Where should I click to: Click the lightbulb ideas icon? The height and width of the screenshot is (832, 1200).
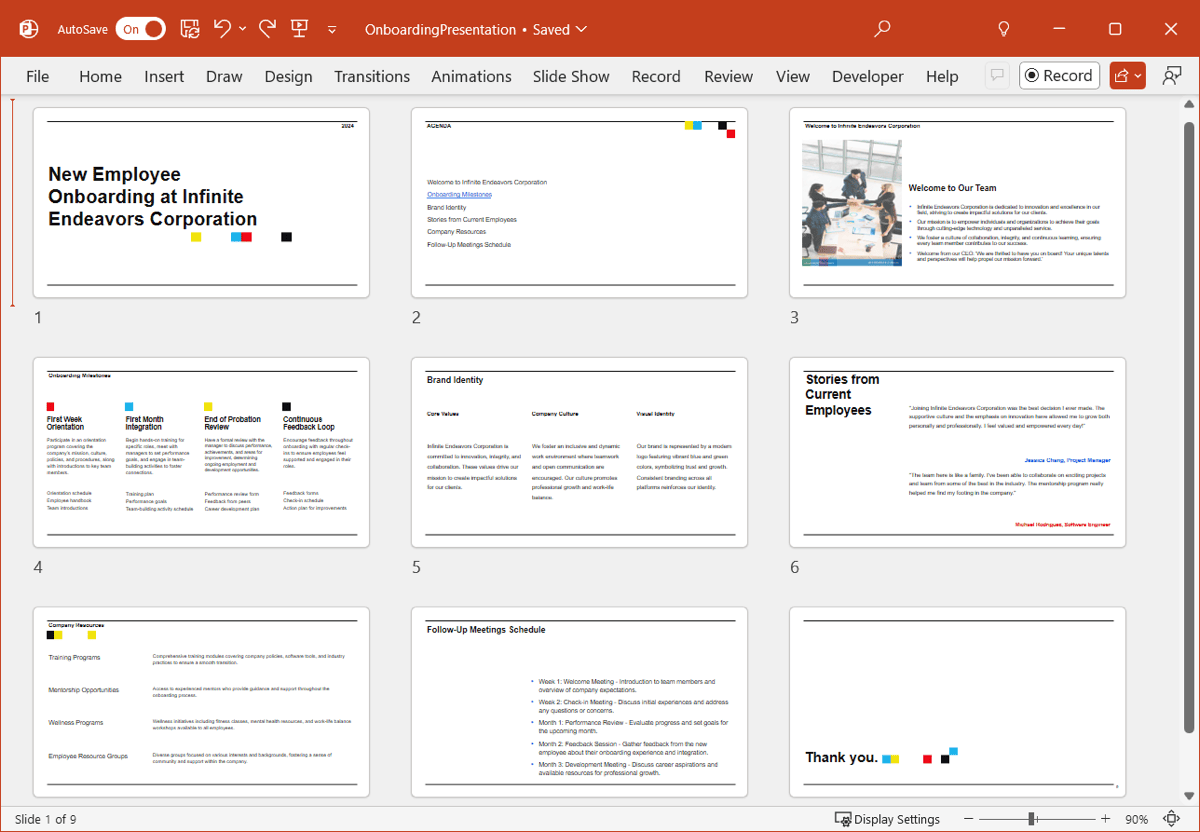pyautogui.click(x=1004, y=29)
